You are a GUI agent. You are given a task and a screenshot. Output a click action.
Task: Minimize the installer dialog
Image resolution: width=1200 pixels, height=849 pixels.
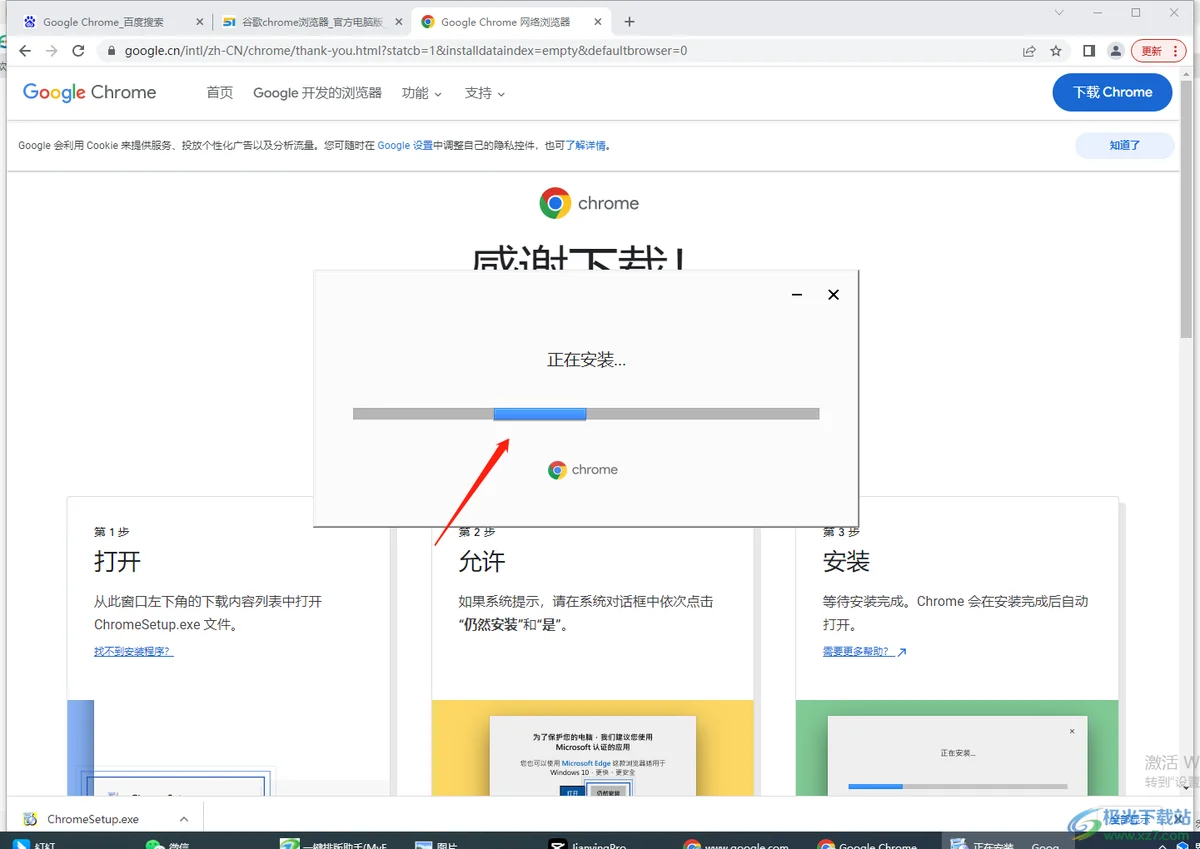point(797,295)
